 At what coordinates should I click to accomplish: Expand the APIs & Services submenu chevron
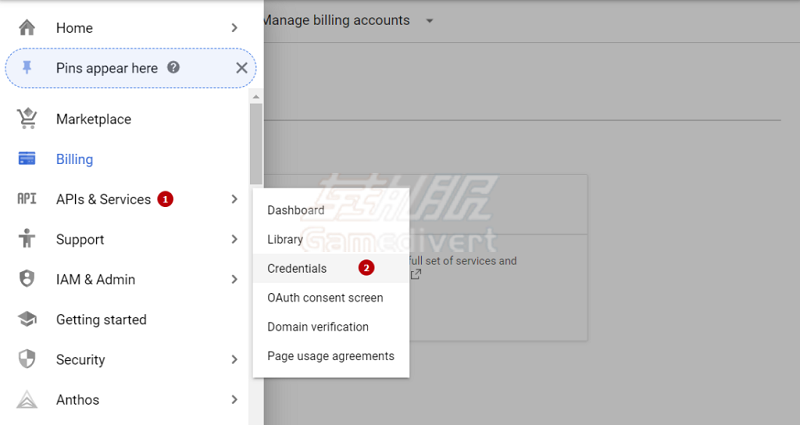pos(234,199)
